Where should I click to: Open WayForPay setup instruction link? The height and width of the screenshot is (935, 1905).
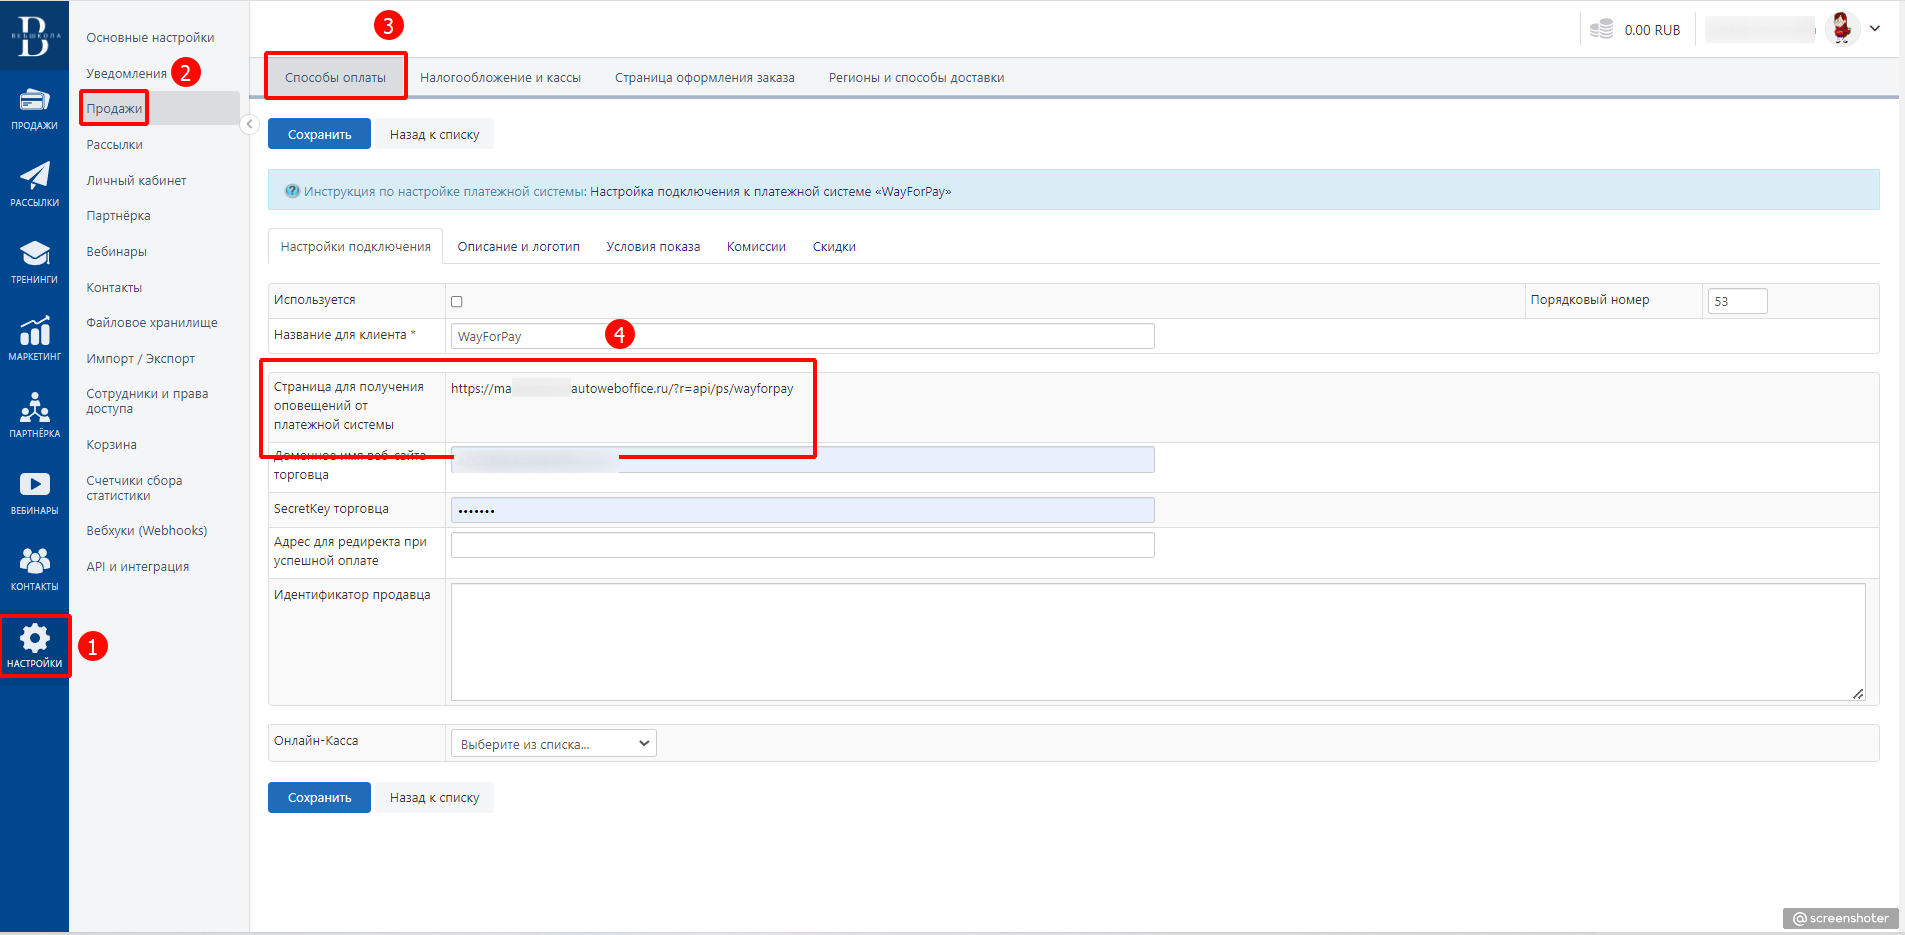pos(770,192)
